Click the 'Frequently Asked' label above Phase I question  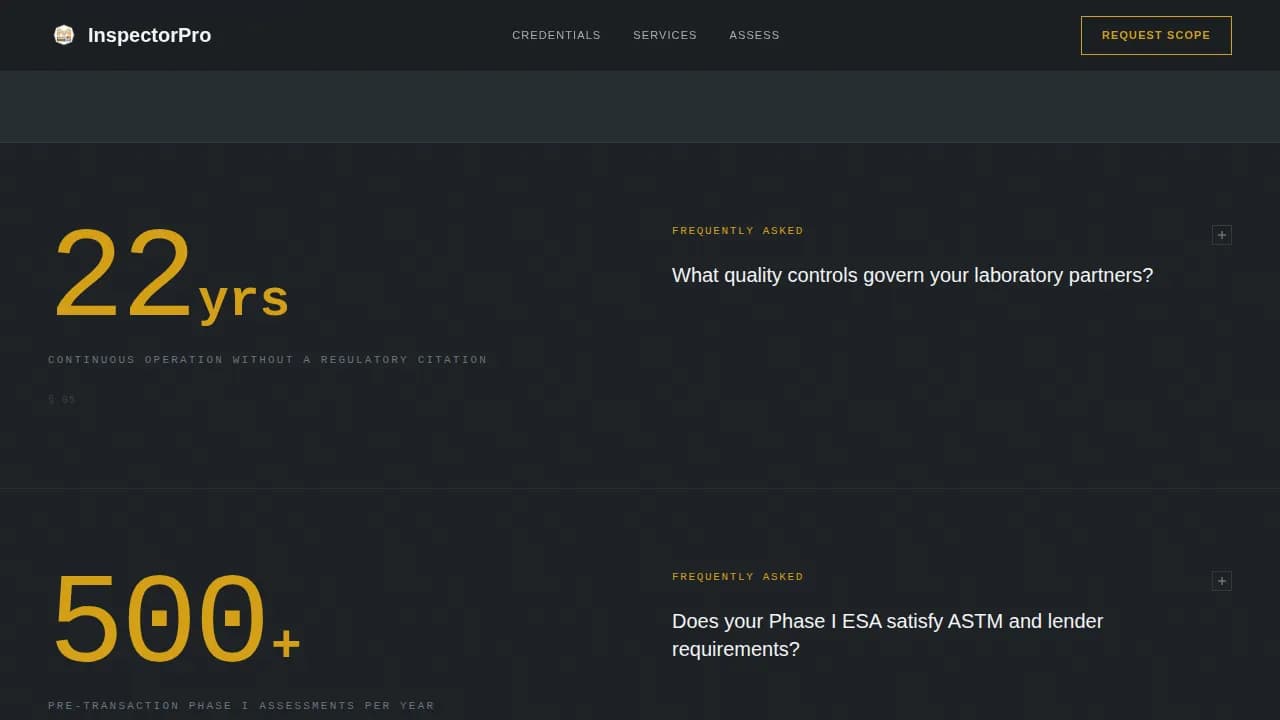click(738, 577)
